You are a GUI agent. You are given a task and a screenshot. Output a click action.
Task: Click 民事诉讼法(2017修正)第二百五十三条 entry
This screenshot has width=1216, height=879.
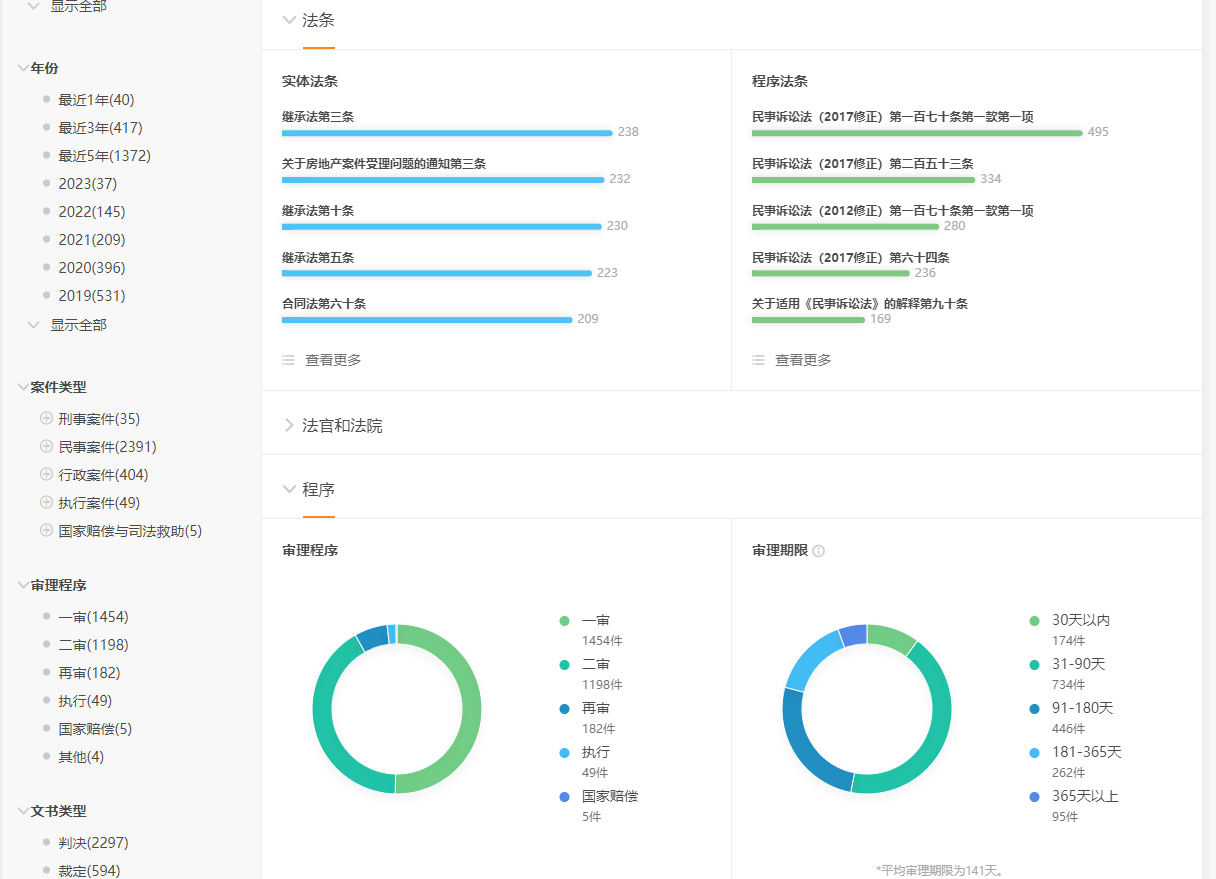tap(863, 163)
